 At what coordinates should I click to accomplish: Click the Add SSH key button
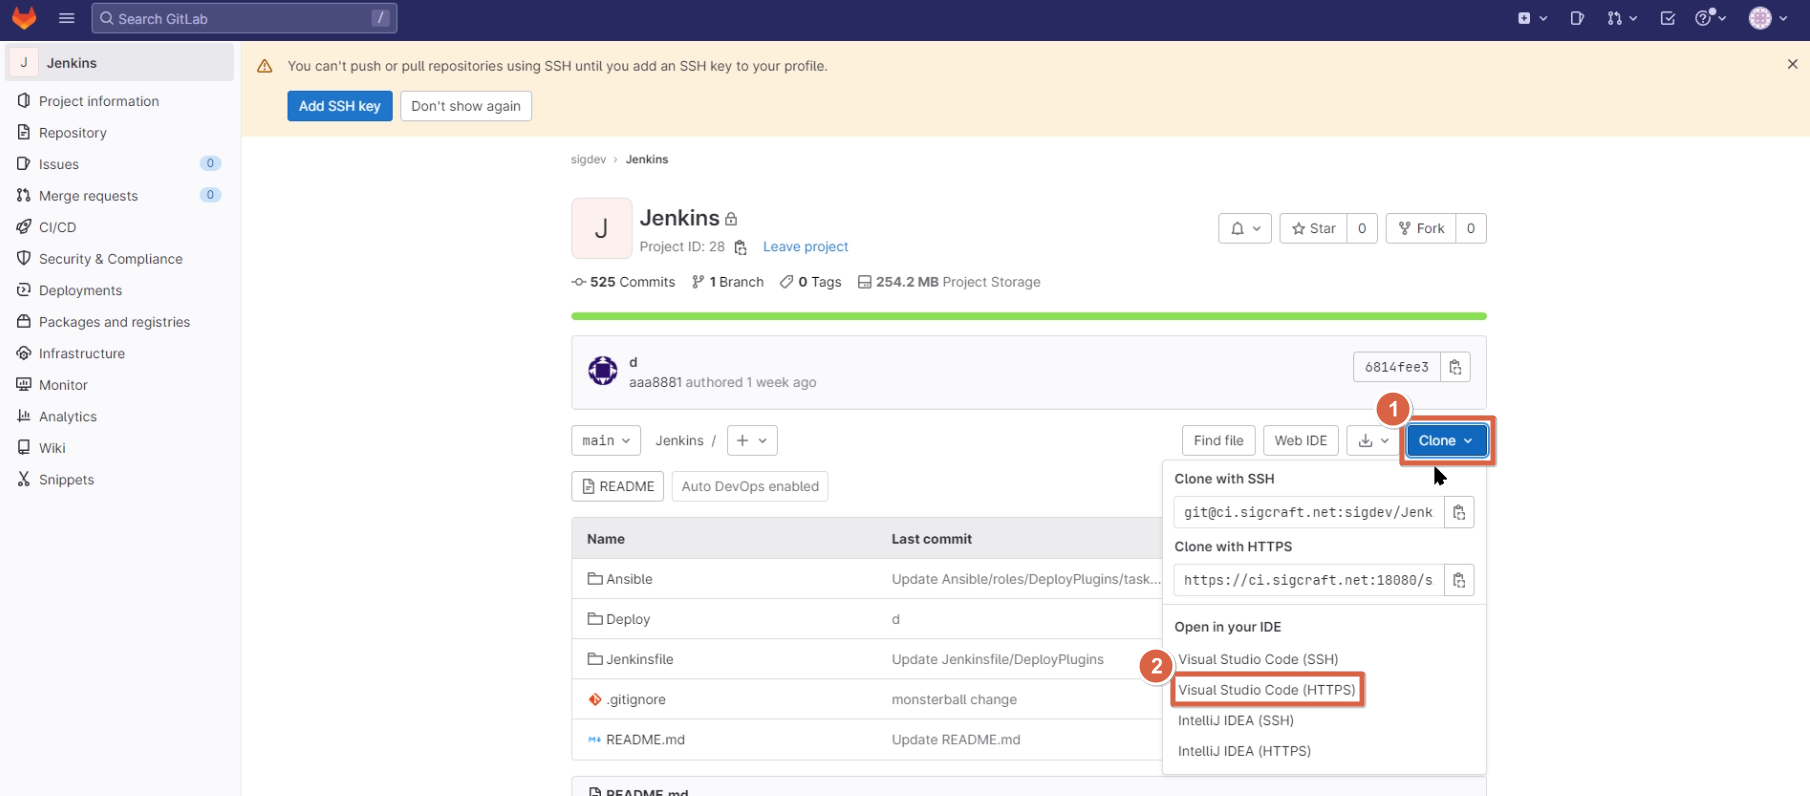[339, 106]
